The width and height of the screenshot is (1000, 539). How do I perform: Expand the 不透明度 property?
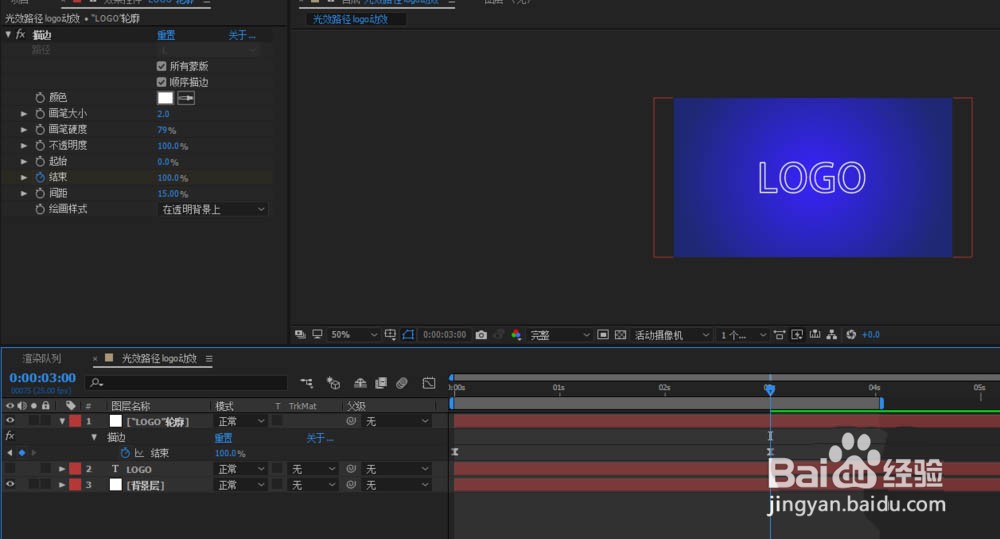click(x=24, y=145)
